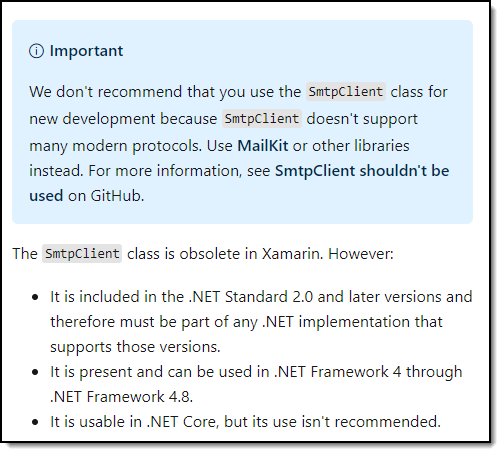This screenshot has height=454, width=502.
Task: Select SmtpClient code before 'class for'
Action: tap(346, 92)
